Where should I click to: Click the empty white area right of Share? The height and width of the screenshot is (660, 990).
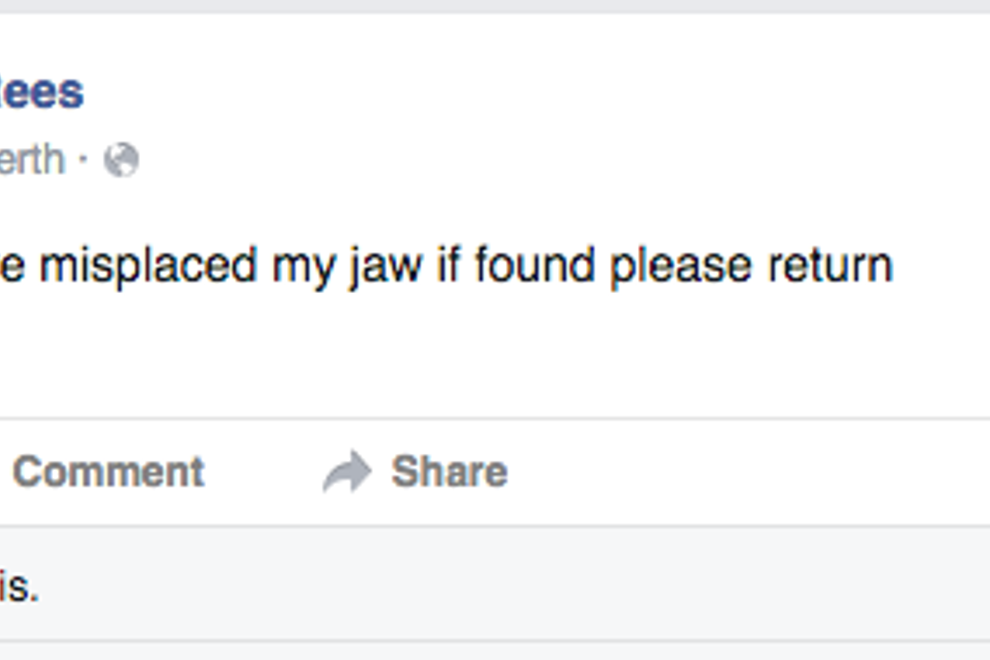coord(750,472)
